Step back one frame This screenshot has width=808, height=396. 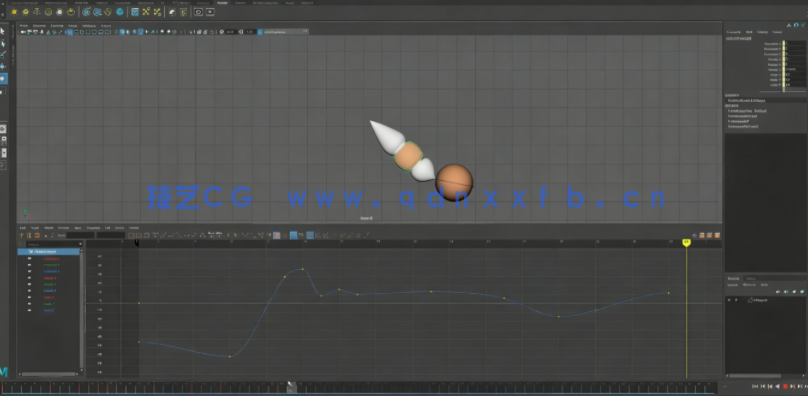point(763,386)
